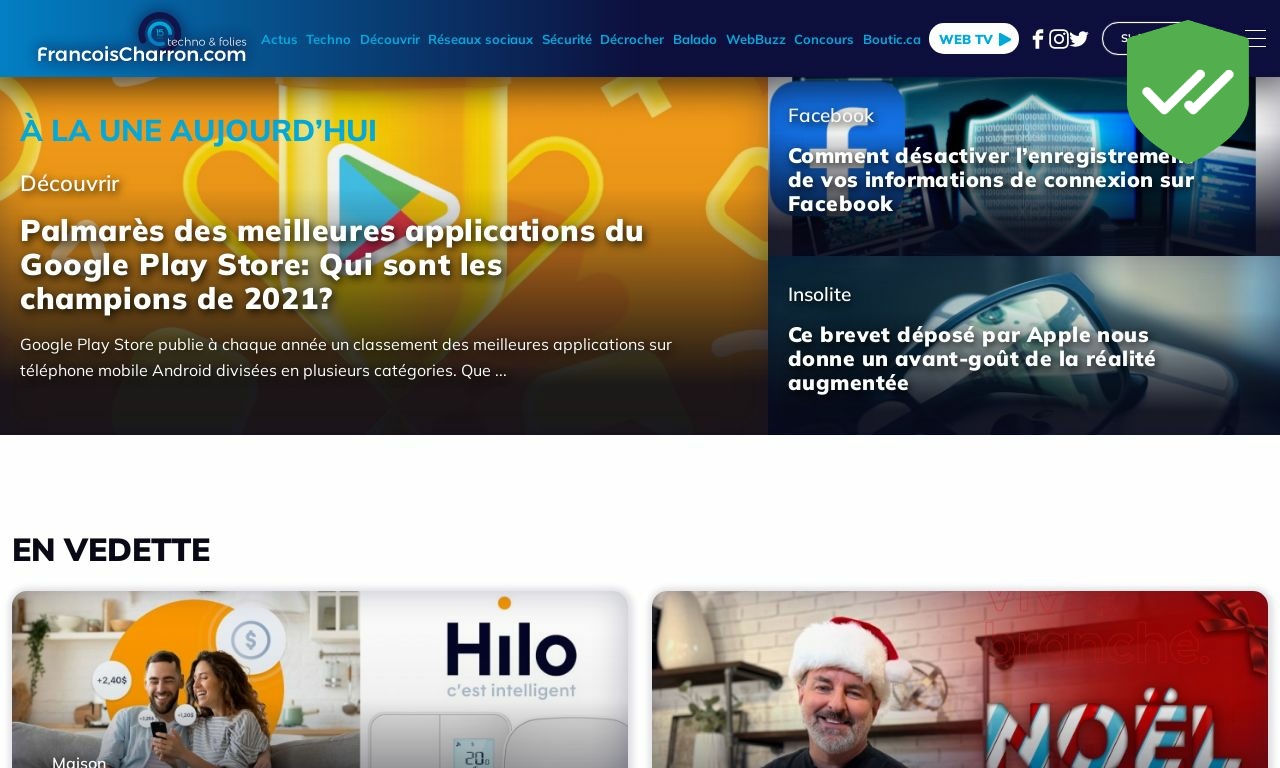Screen dimensions: 1280x768
Task: Read the Google Play Store palmarès article
Action: point(331,265)
